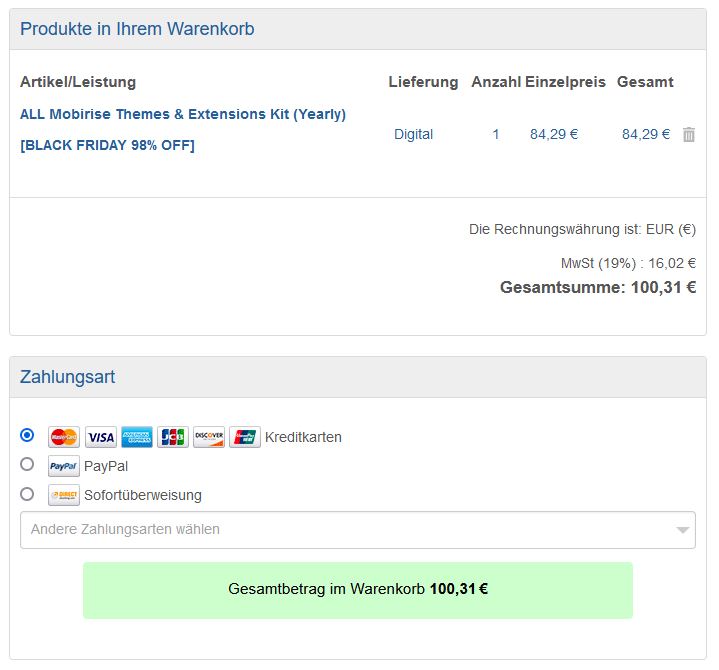Image resolution: width=719 pixels, height=670 pixels.
Task: Open the ALL Mobirise Themes & Extensions Kit link
Action: 183,114
